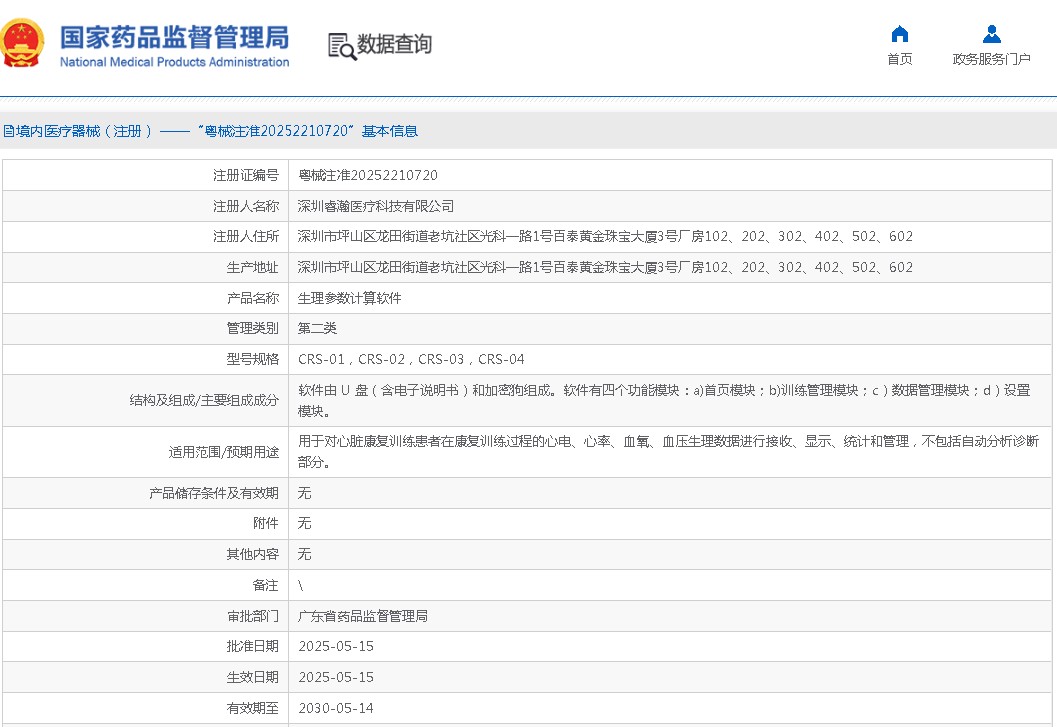Click the 第二类 management category value

click(318, 328)
